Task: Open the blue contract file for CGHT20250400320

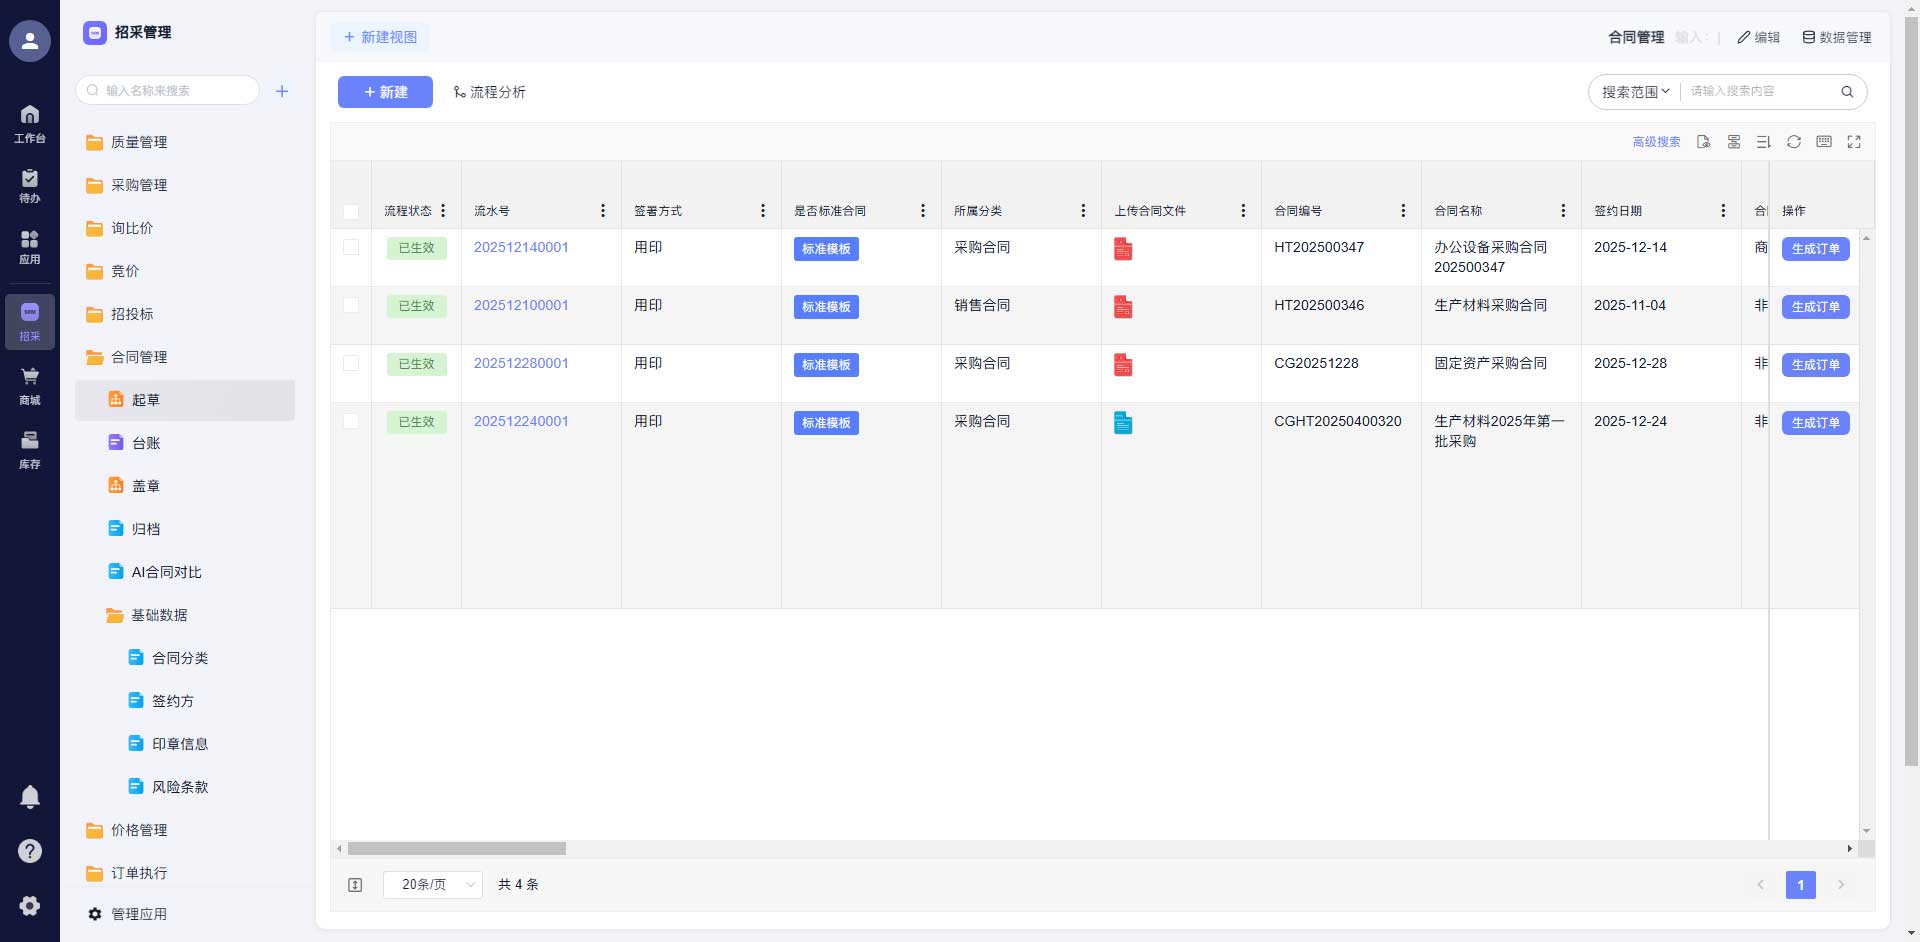Action: click(1123, 423)
